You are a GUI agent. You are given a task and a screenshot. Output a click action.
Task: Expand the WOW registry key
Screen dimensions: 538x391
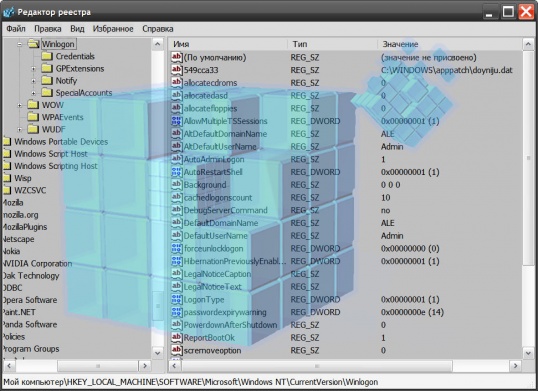pos(20,105)
